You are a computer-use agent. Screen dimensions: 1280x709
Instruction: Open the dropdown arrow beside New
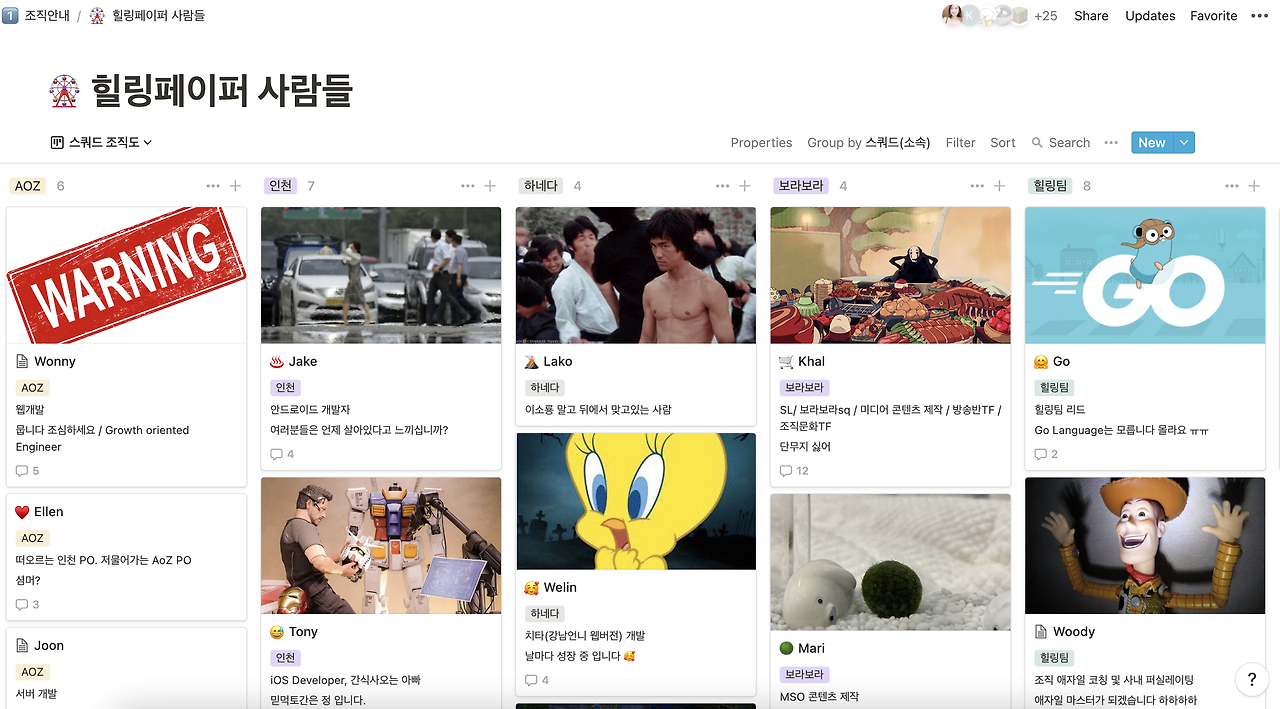(x=1184, y=143)
